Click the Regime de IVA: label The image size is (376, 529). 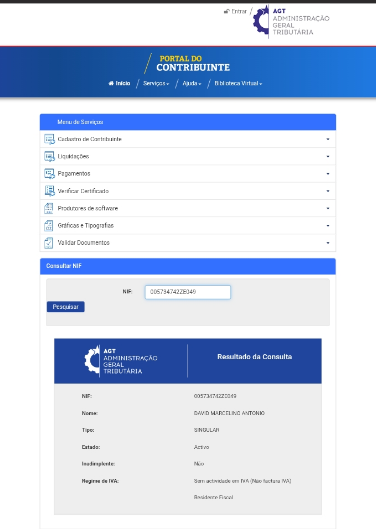point(100,481)
